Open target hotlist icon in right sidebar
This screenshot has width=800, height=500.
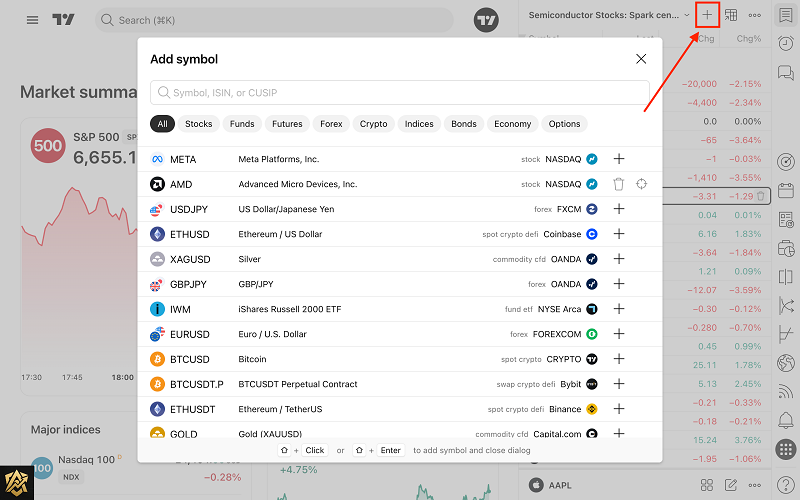tap(786, 162)
